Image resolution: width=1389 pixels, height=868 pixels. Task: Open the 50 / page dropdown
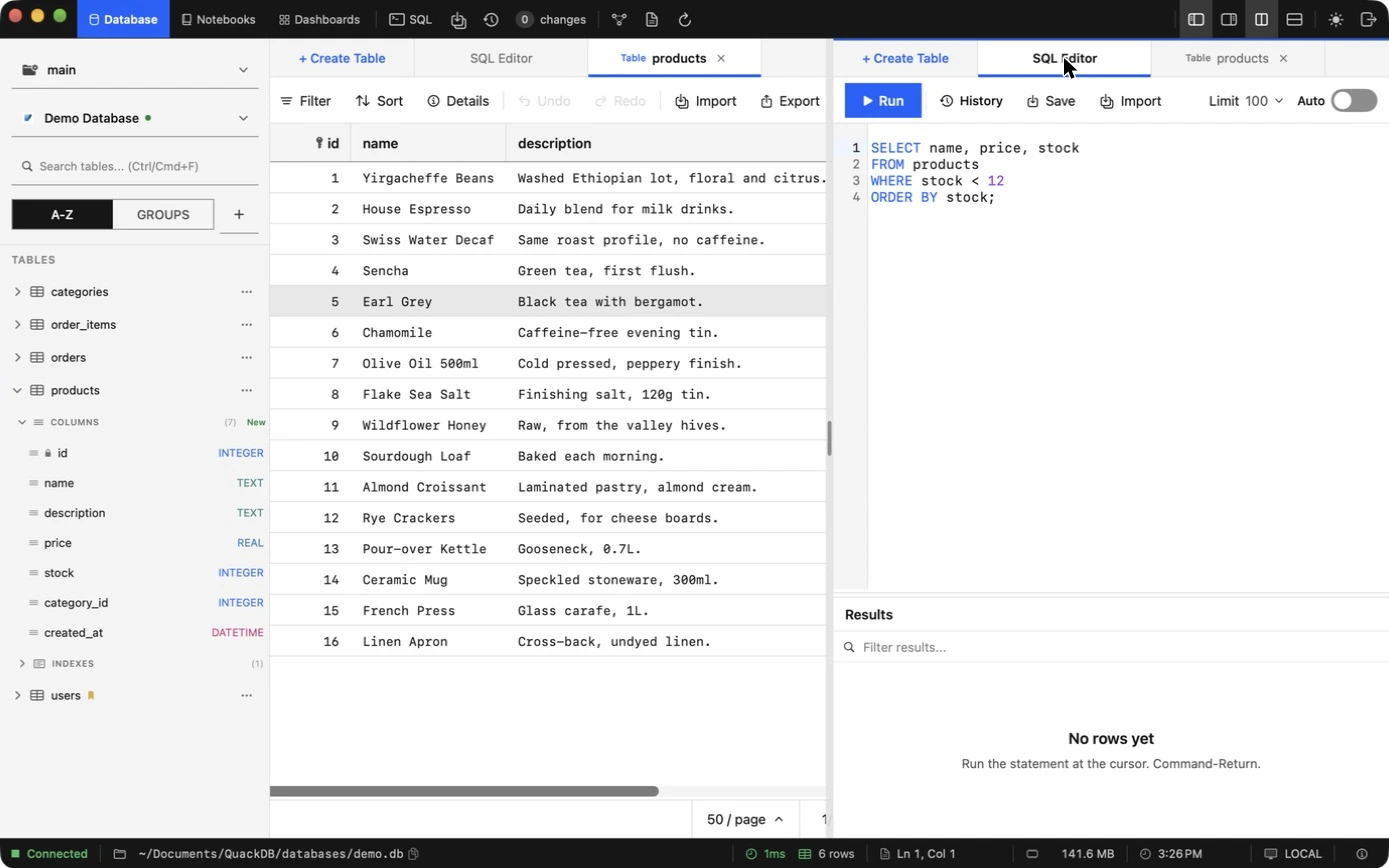click(x=745, y=819)
